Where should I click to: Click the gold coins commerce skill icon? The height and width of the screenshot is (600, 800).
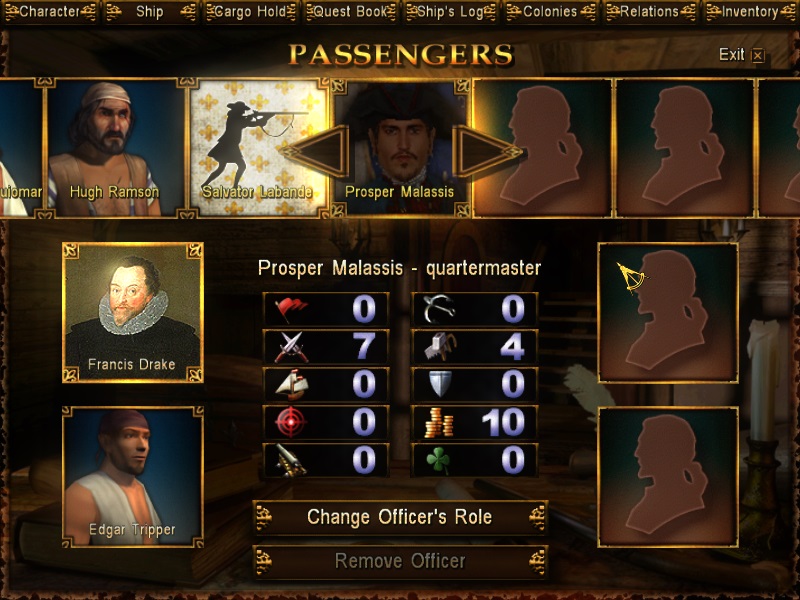(439, 422)
